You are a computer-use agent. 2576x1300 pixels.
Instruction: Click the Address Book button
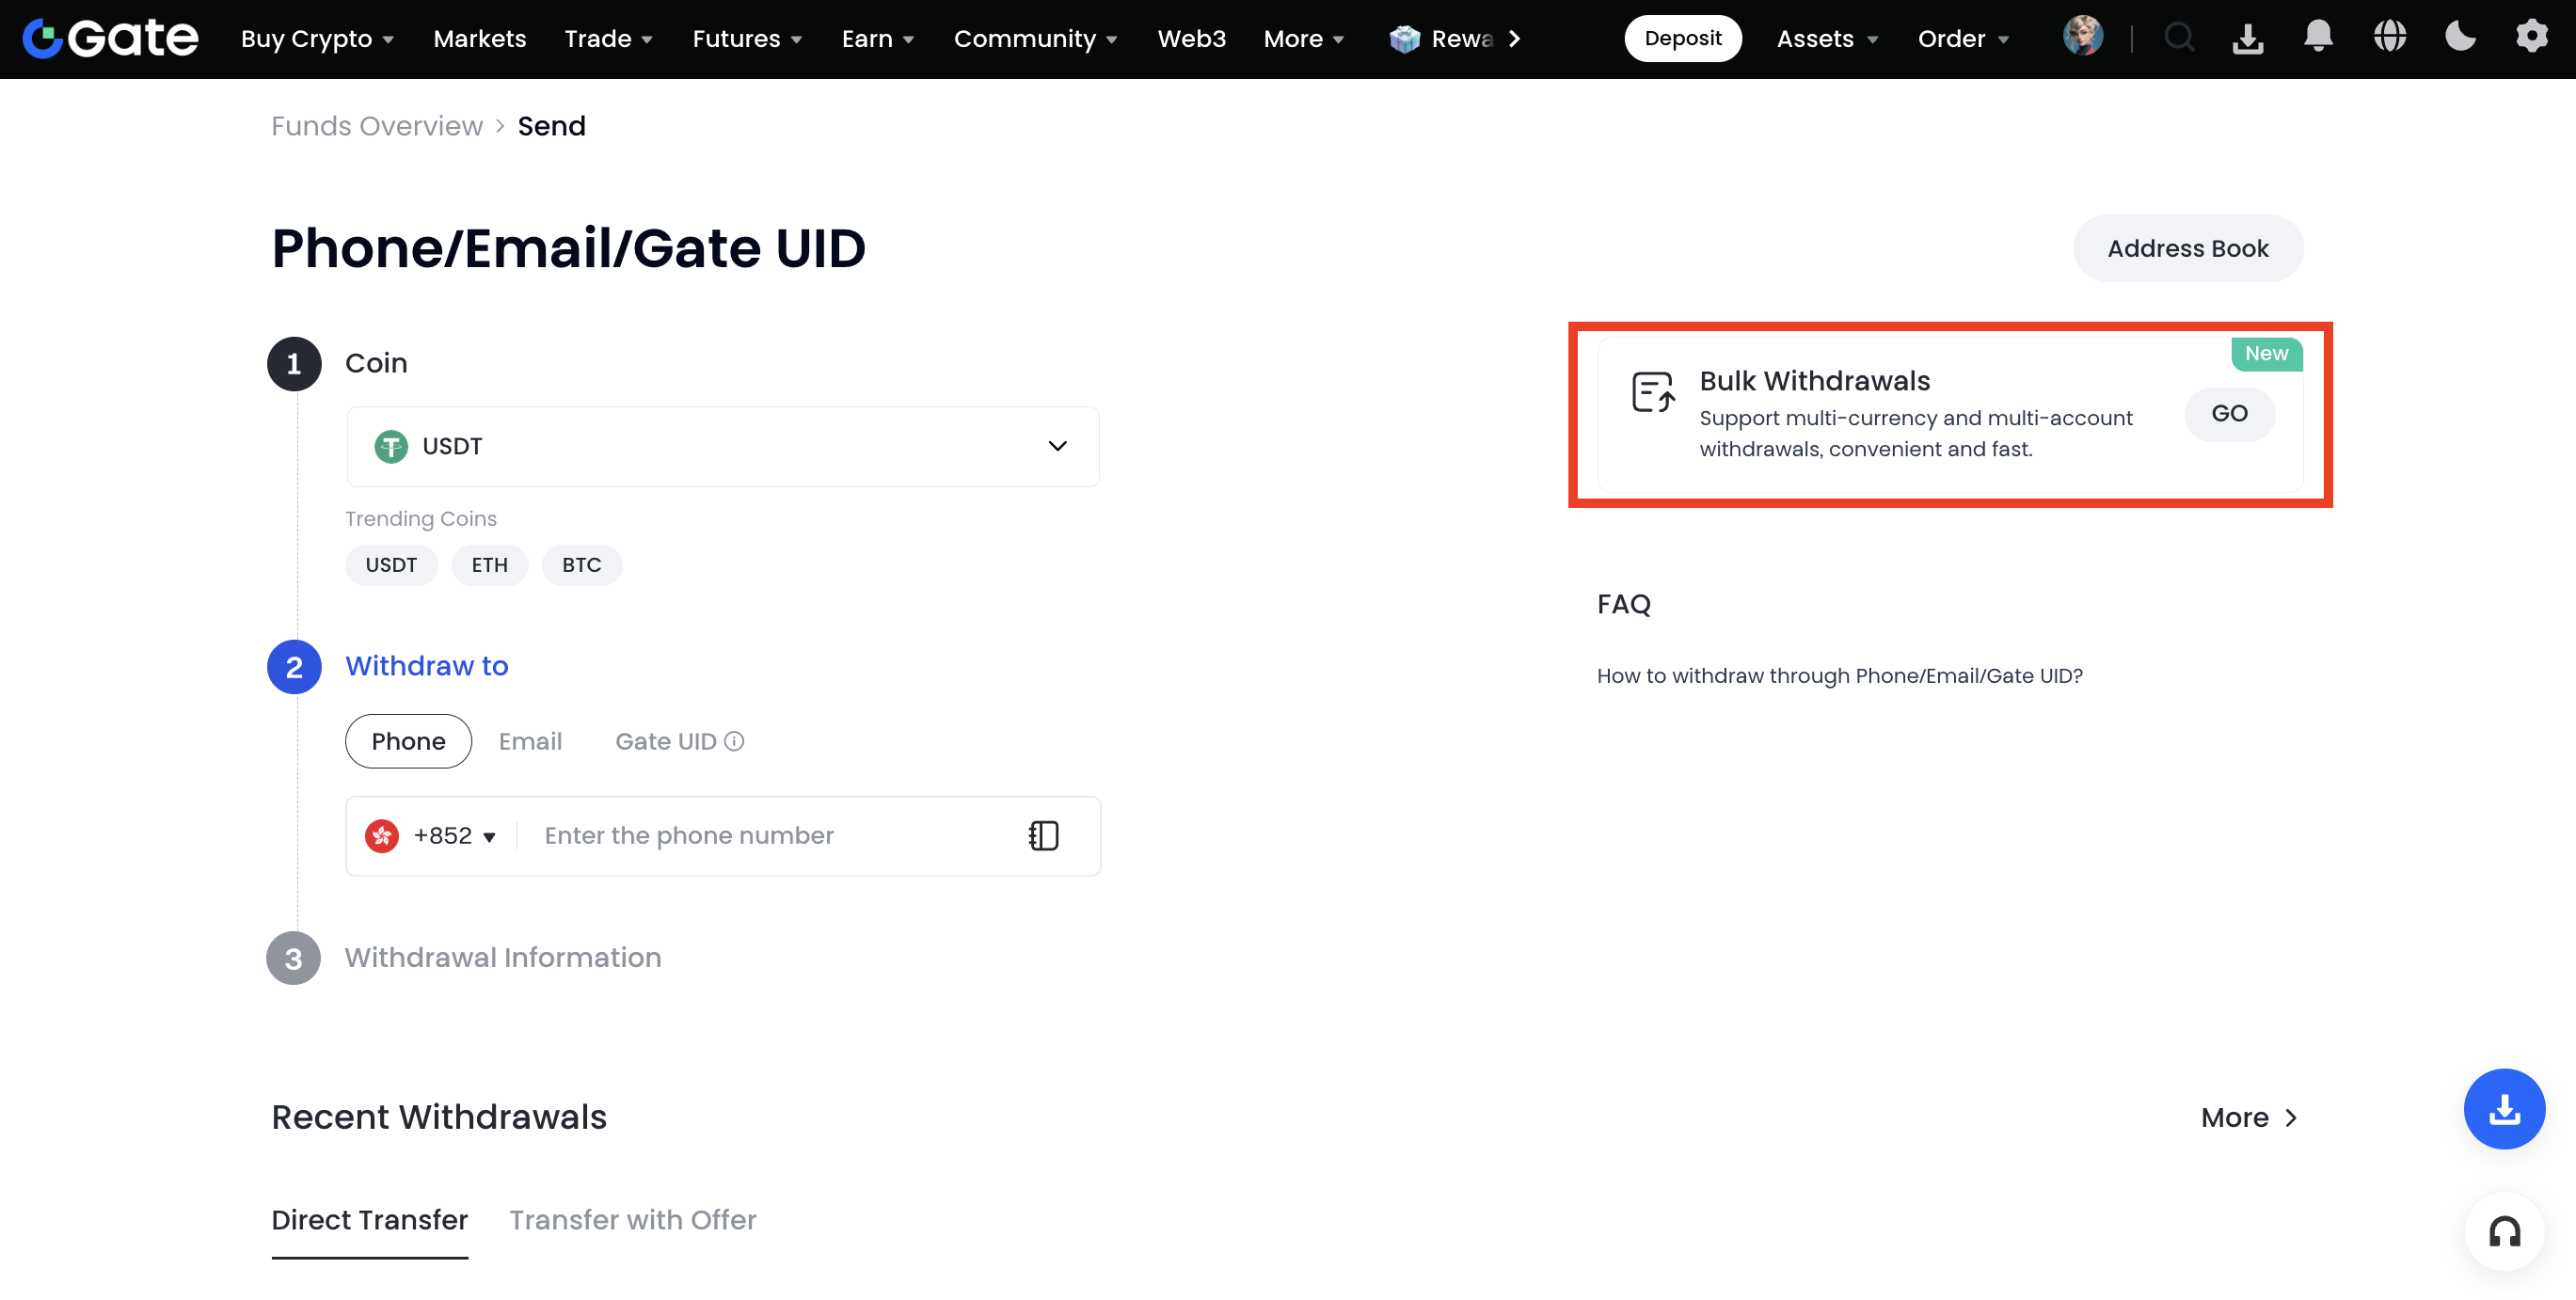pos(2187,248)
